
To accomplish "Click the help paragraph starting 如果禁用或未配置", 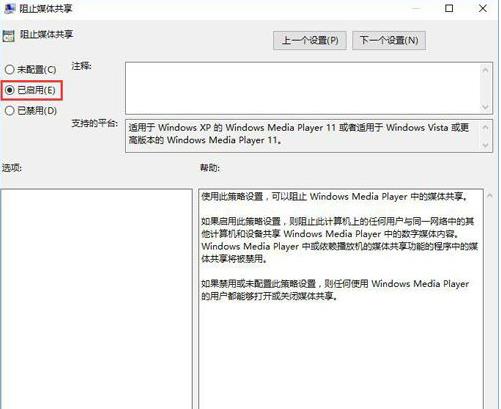I will pyautogui.click(x=335, y=290).
